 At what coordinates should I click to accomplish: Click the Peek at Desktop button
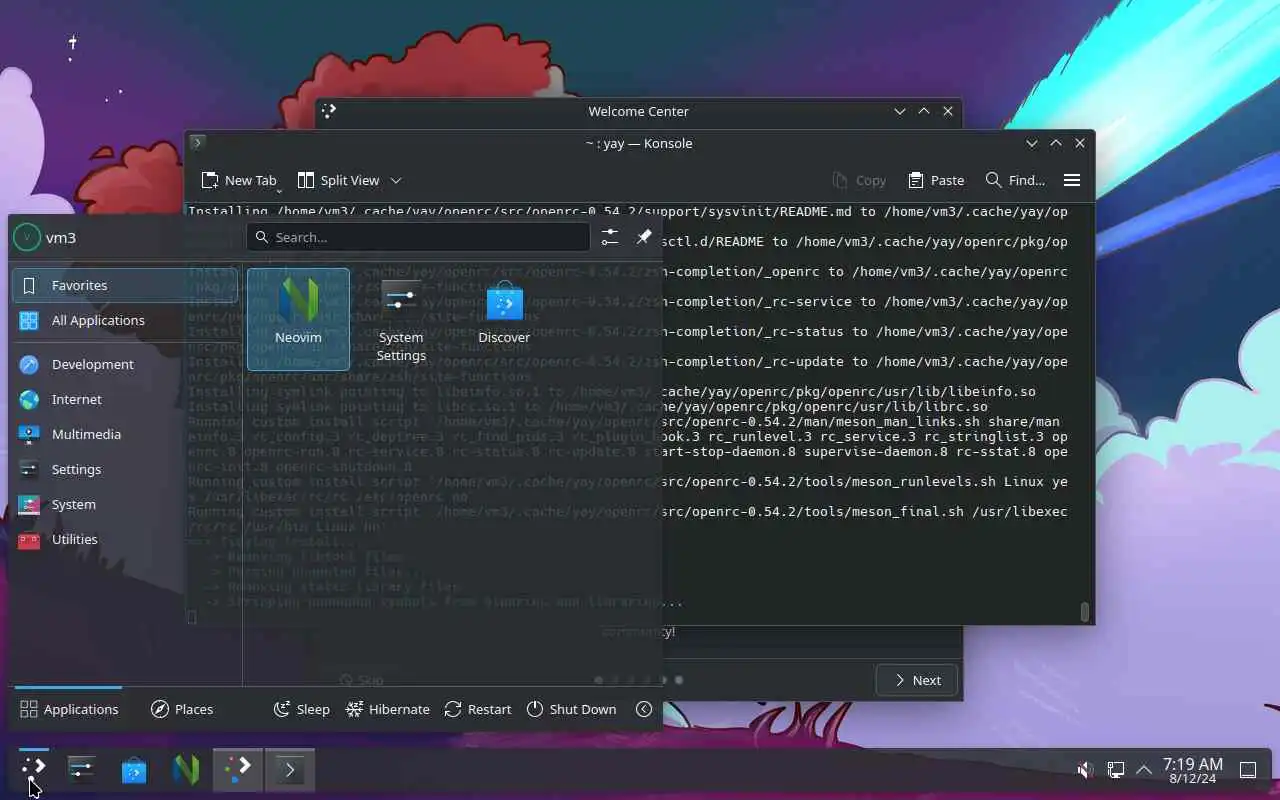(1248, 769)
